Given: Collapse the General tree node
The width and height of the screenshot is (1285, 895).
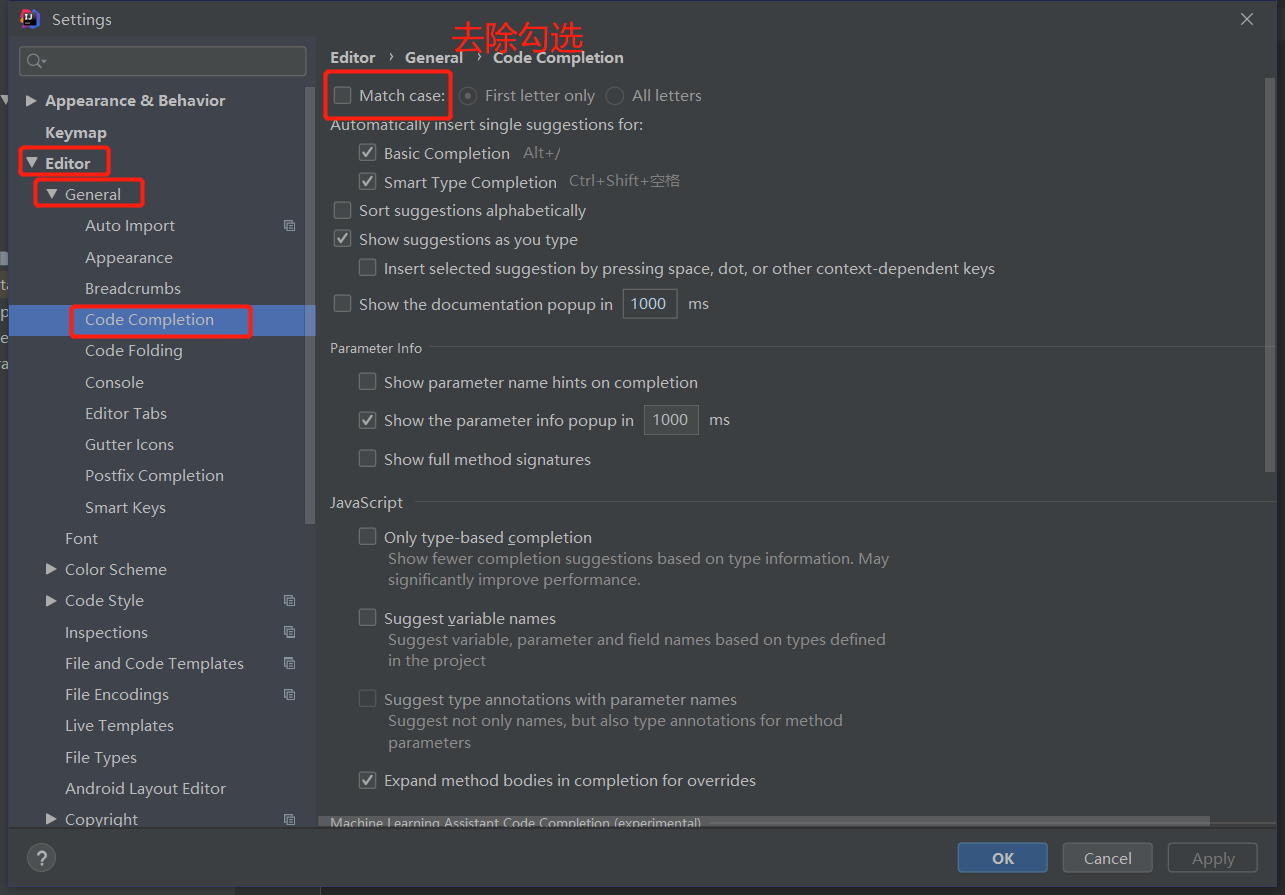Looking at the screenshot, I should pyautogui.click(x=52, y=194).
